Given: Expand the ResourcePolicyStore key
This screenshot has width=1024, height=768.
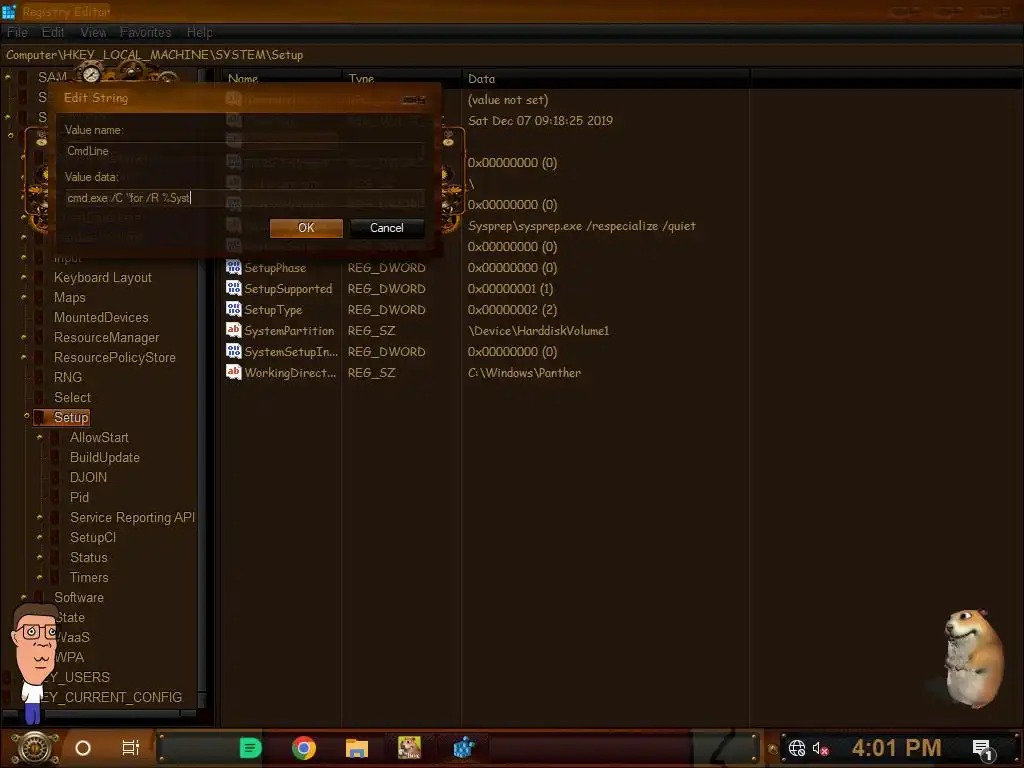Looking at the screenshot, I should [24, 357].
